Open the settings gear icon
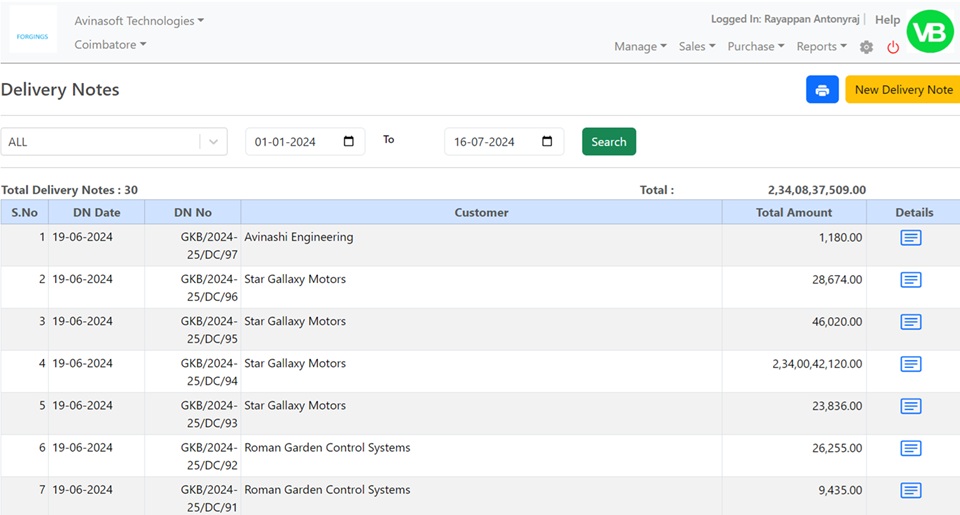This screenshot has height=515, width=960. [x=866, y=47]
